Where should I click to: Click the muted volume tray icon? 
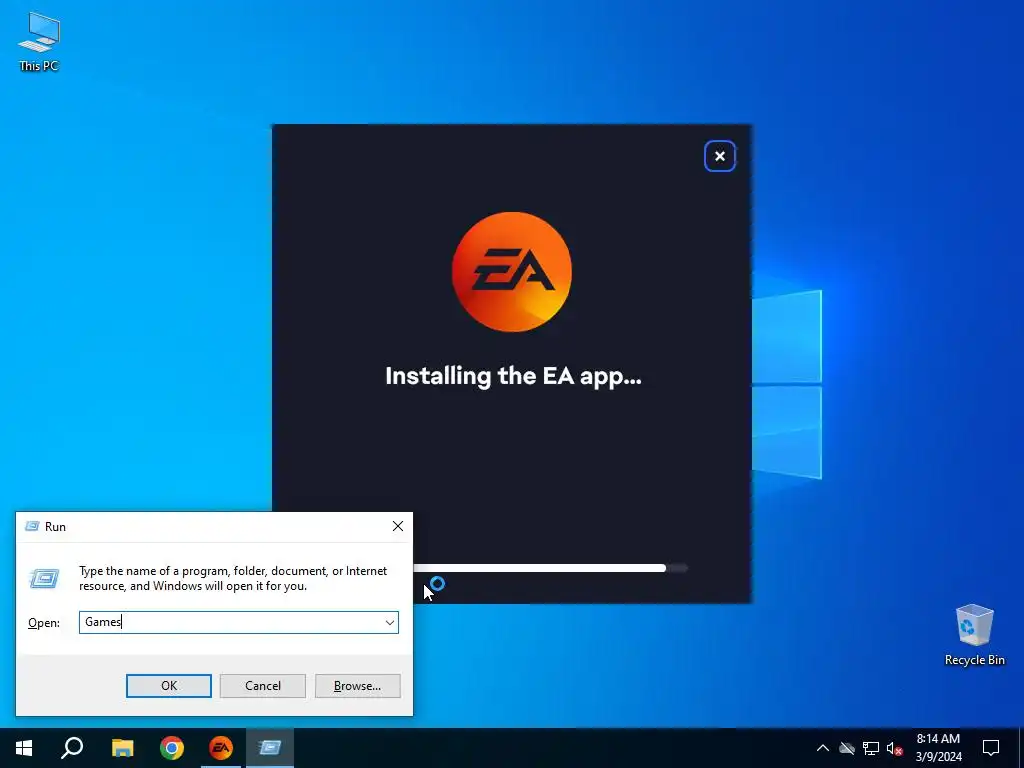click(x=895, y=748)
